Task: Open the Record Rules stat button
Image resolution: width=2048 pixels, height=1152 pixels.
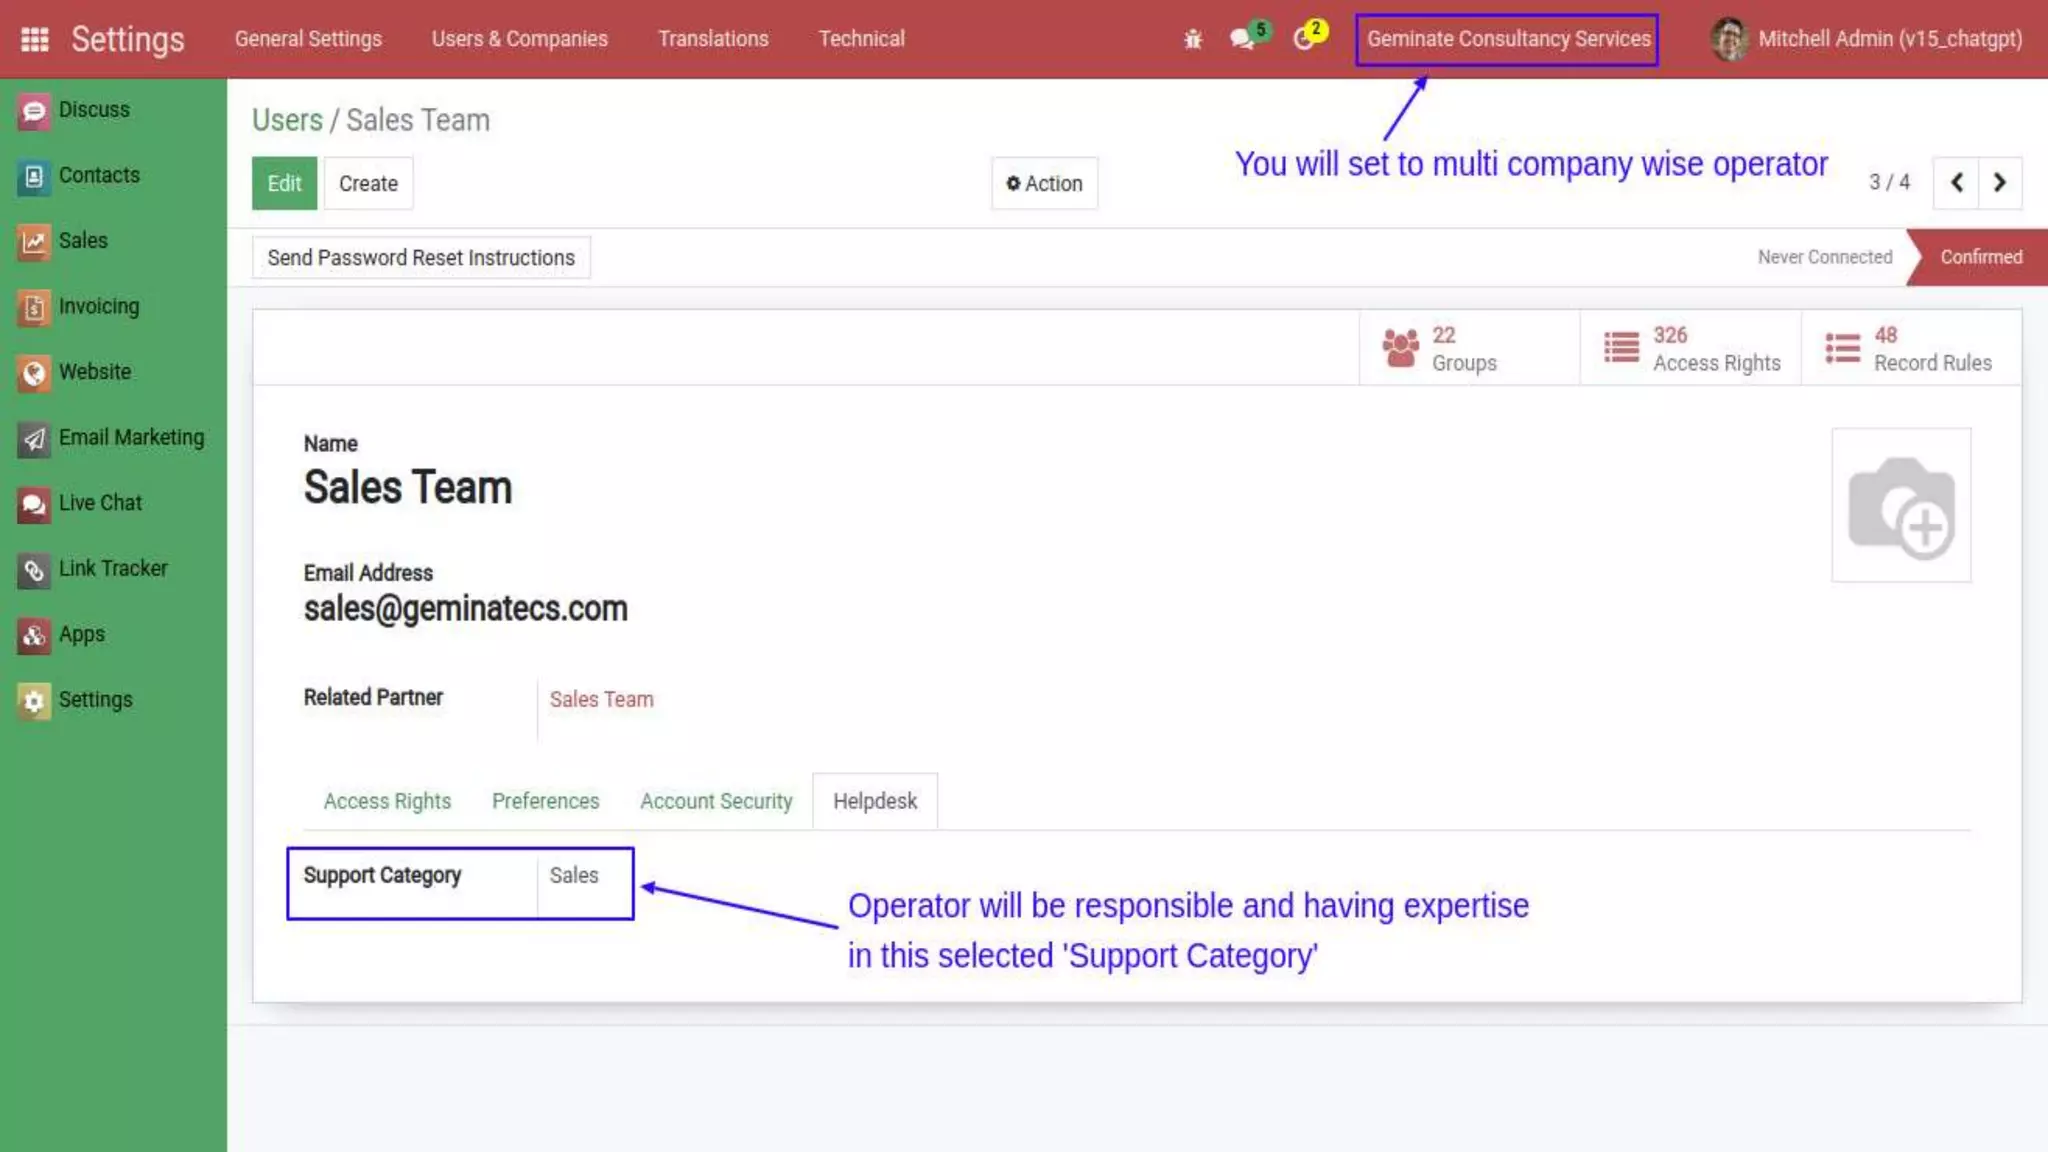Action: tap(1910, 349)
